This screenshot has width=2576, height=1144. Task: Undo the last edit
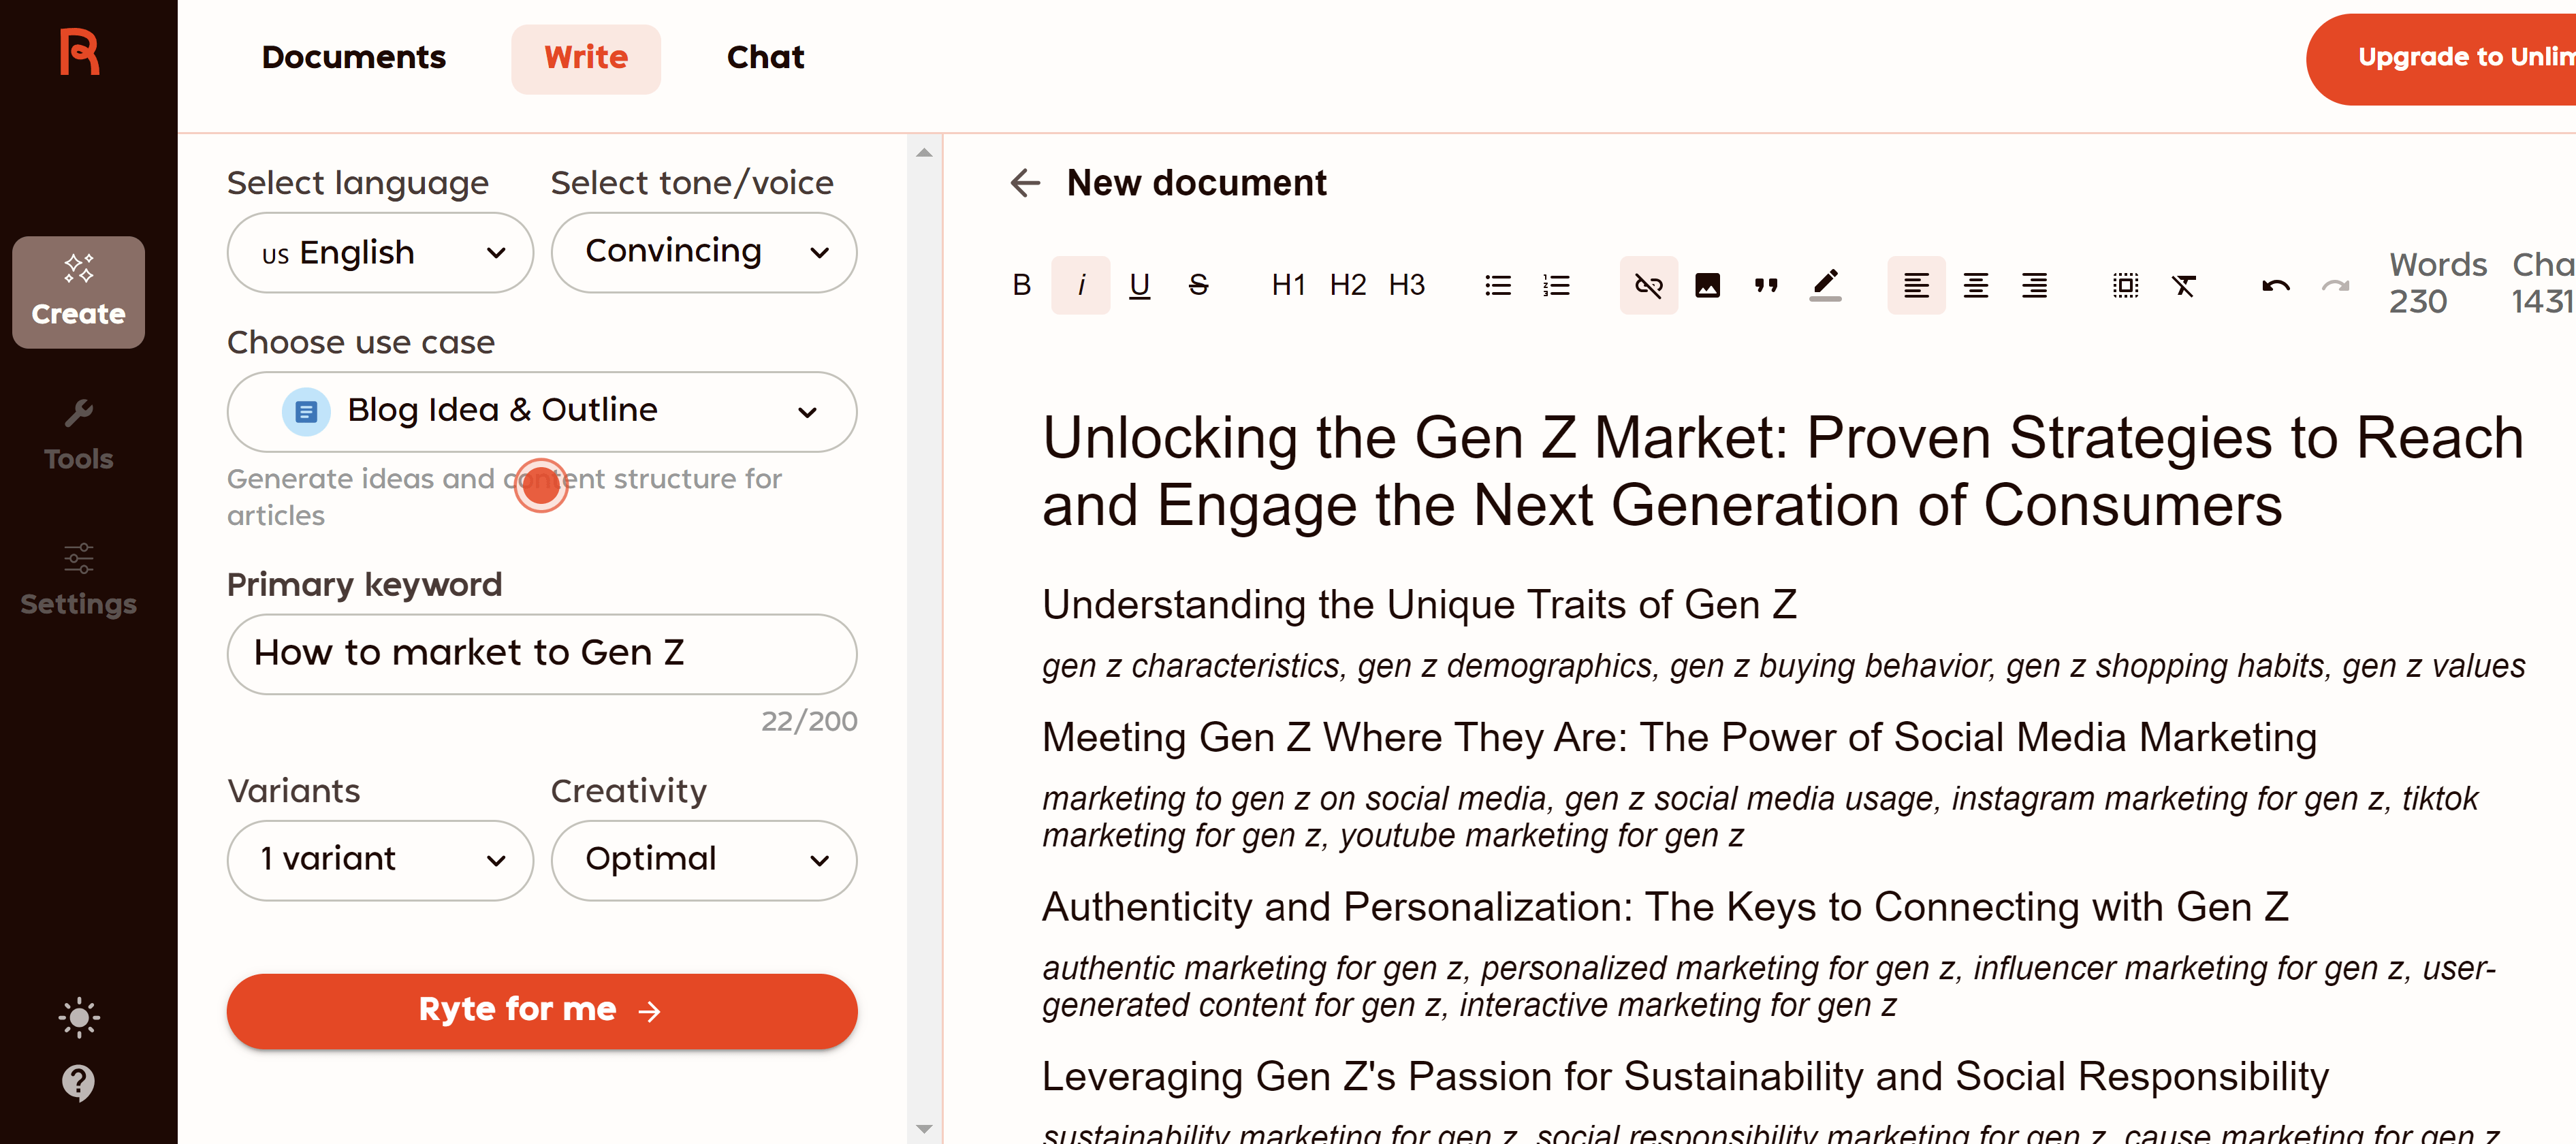pyautogui.click(x=2275, y=286)
